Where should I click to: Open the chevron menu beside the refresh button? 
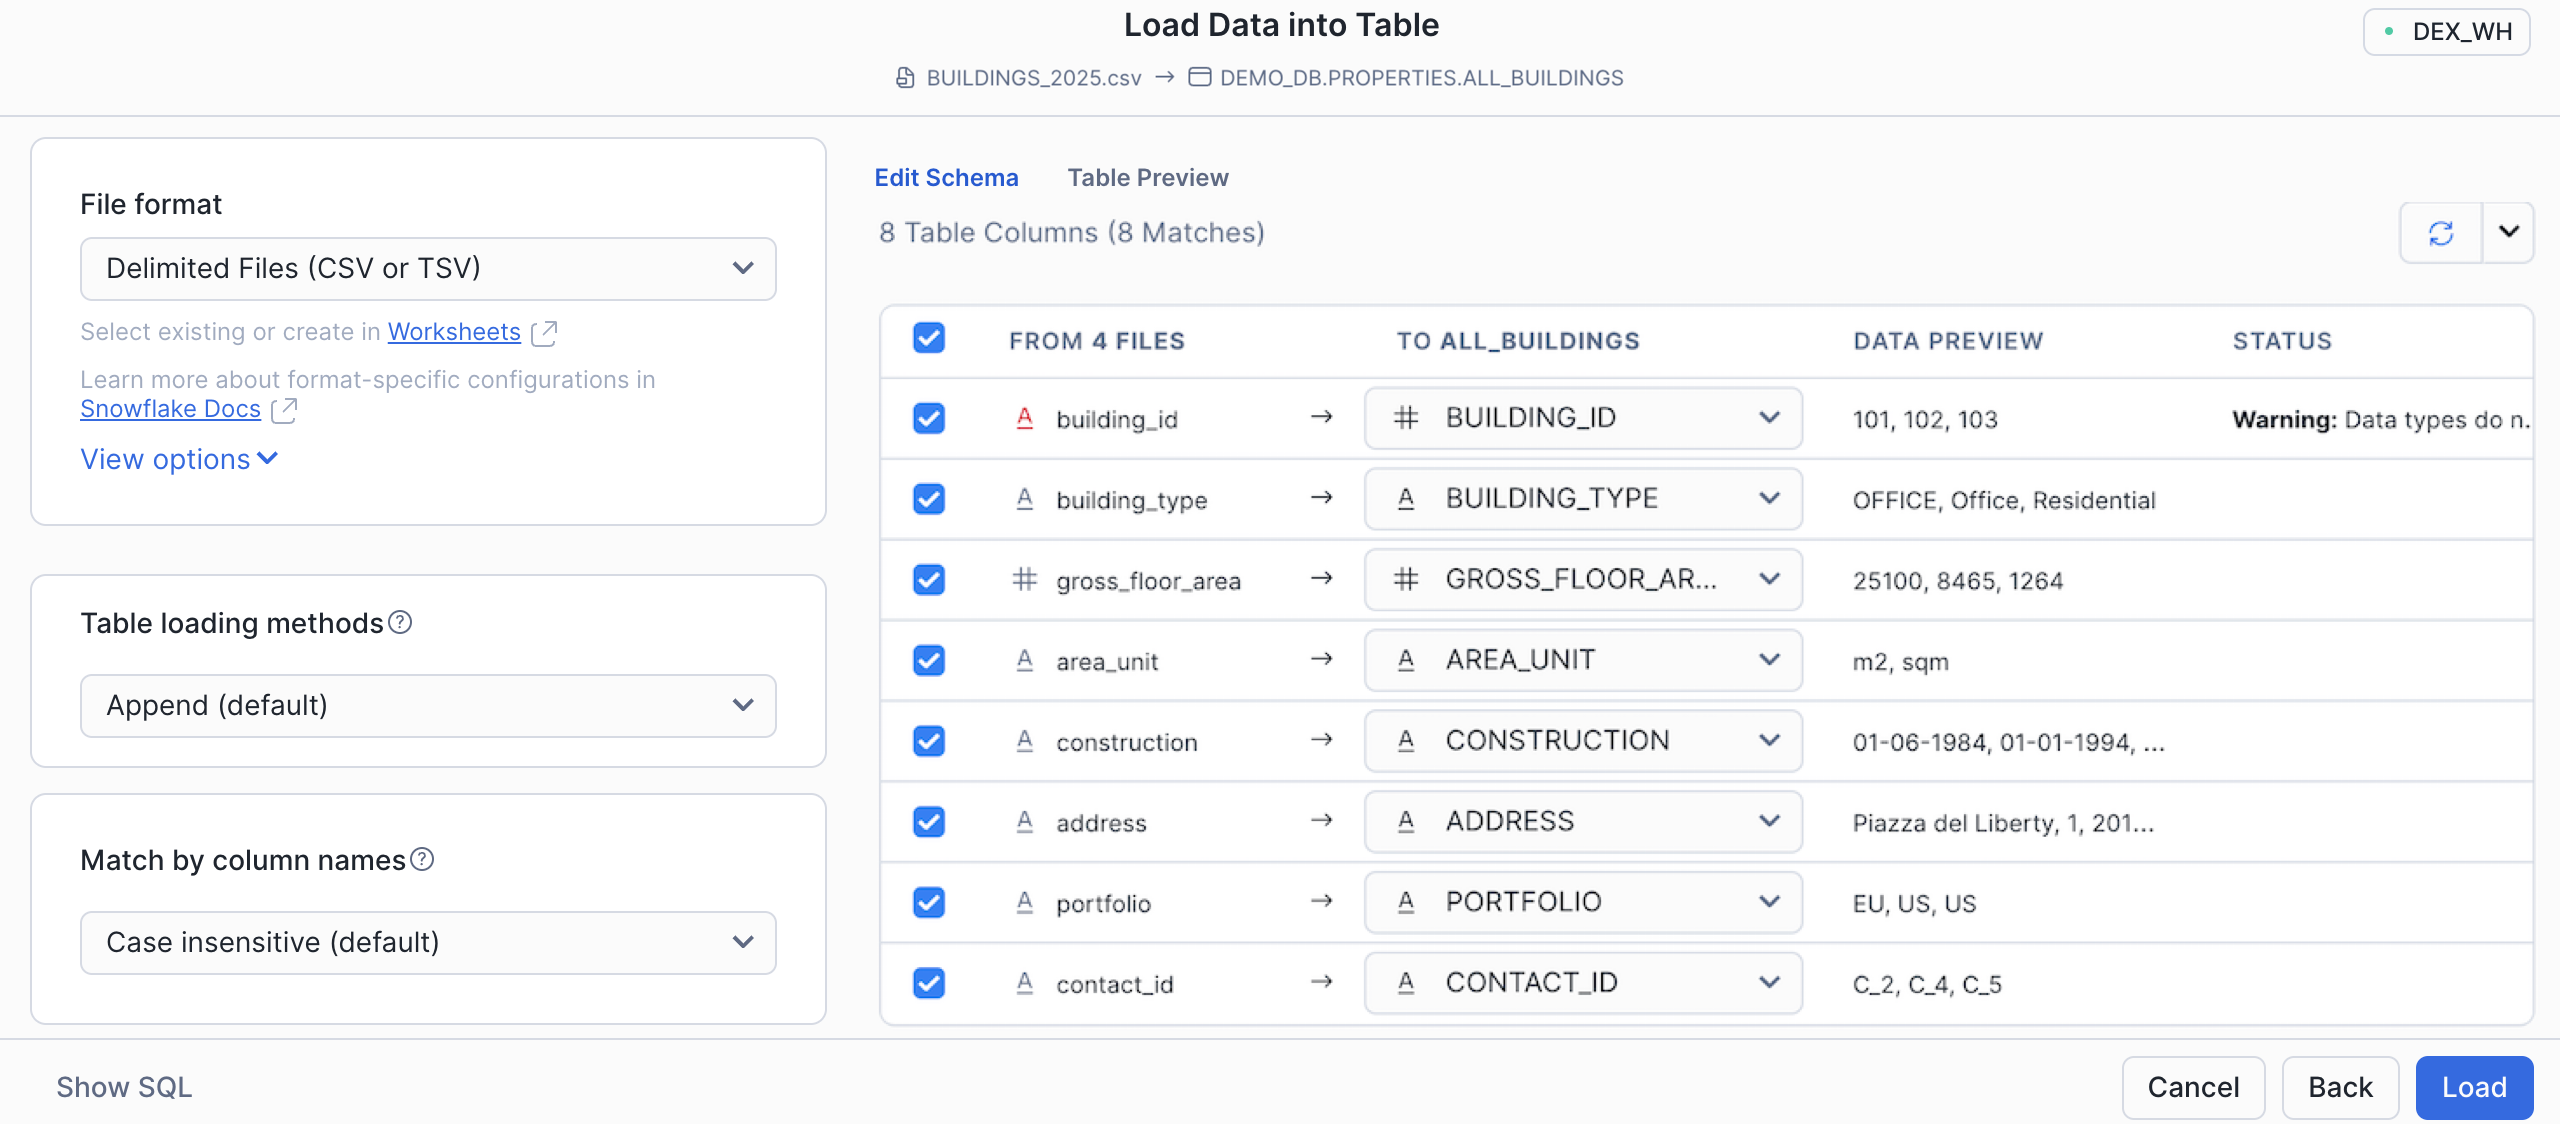[2508, 232]
